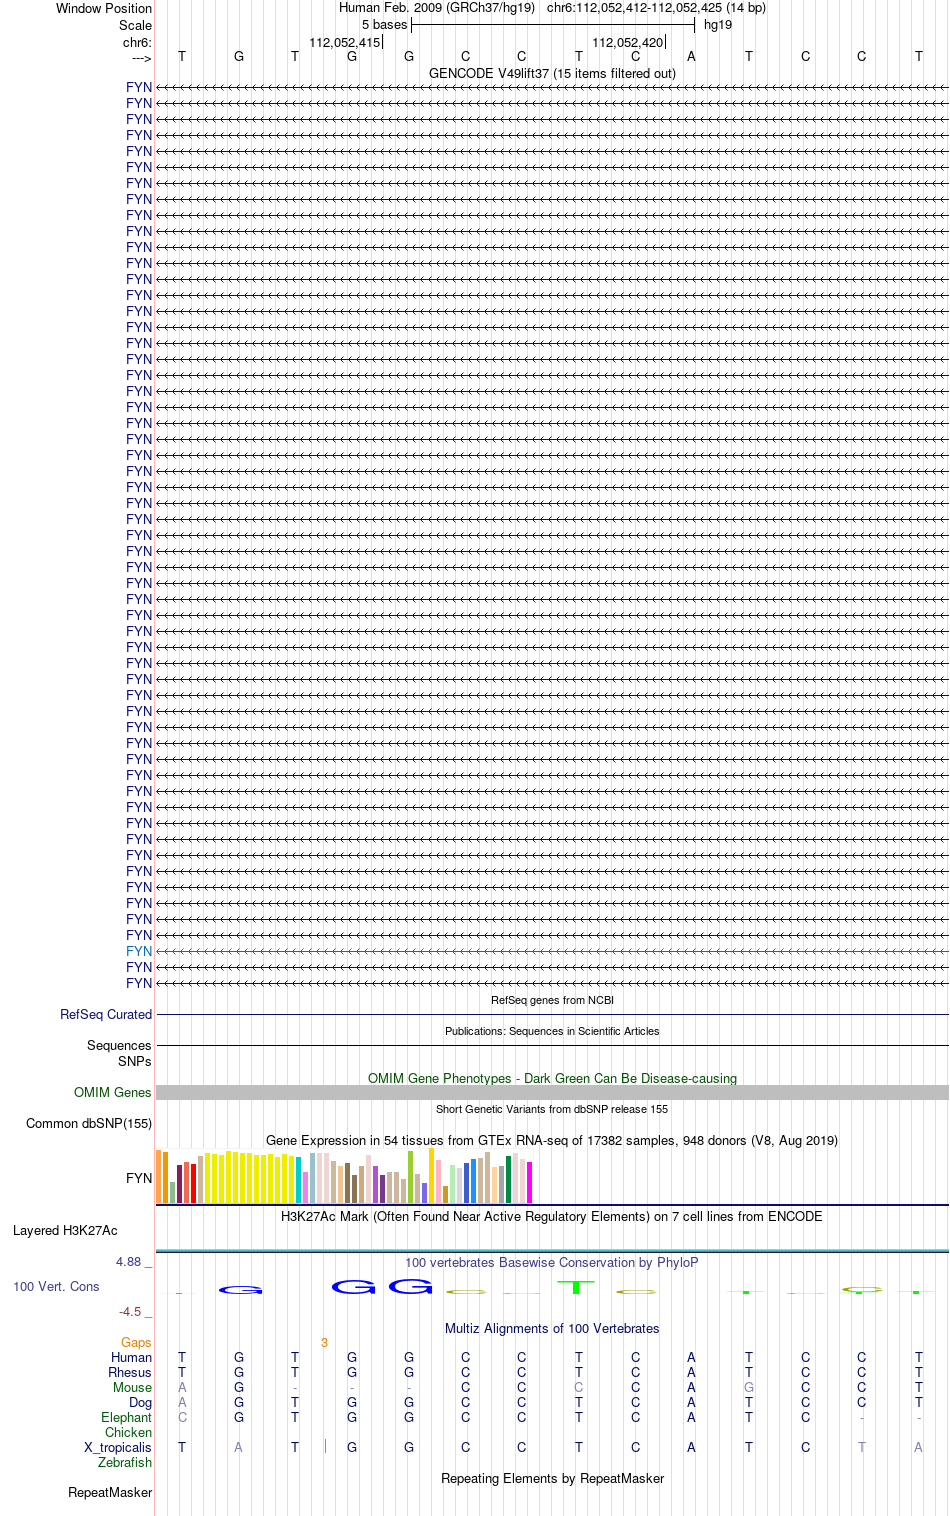Click the 112,052,415 ruler coordinate

[x=344, y=42]
